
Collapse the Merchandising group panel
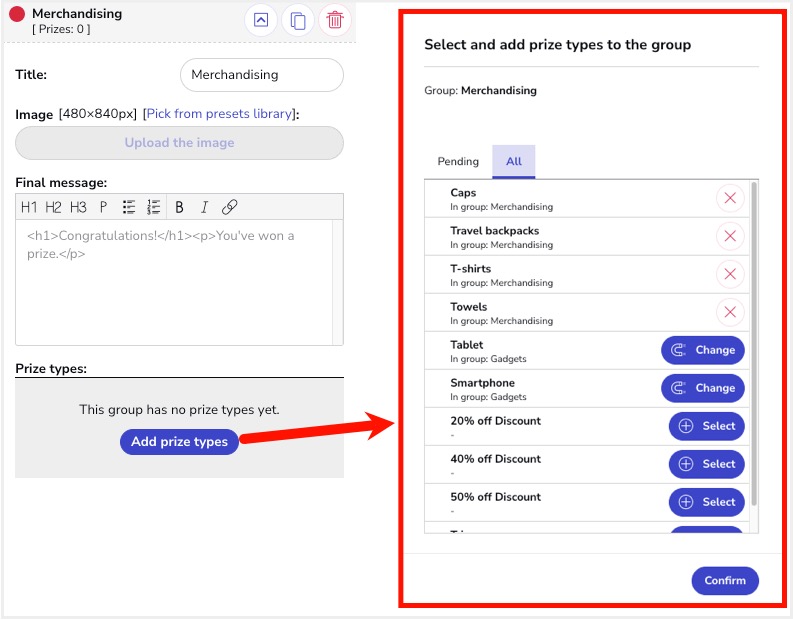[x=261, y=20]
